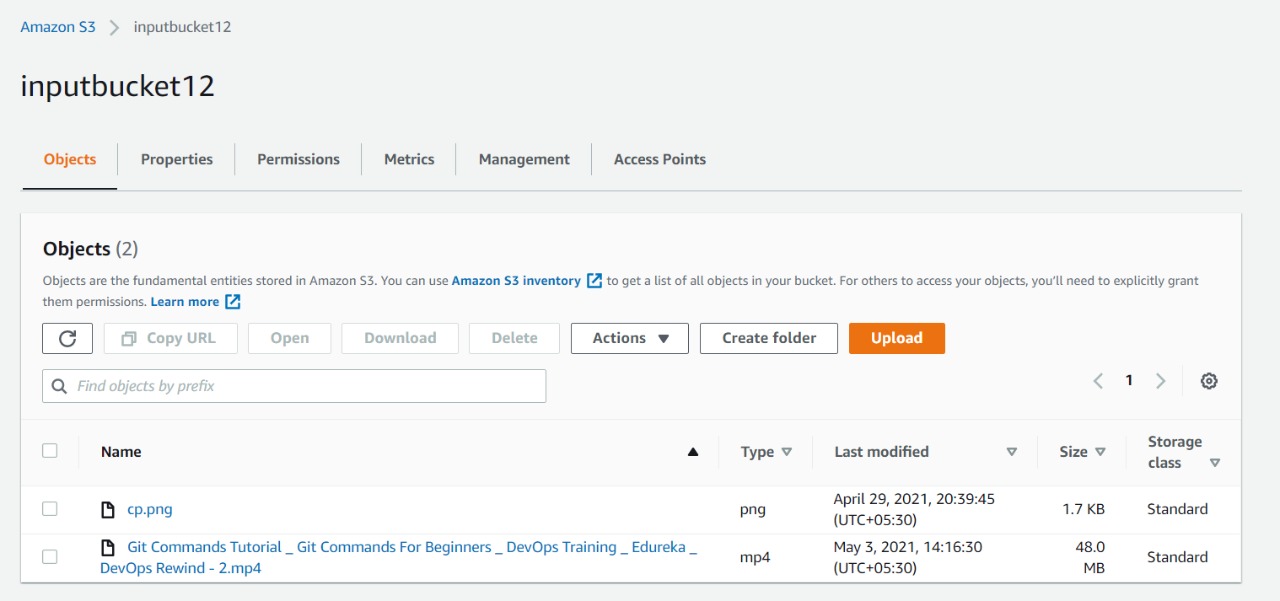The width and height of the screenshot is (1280, 601).
Task: Open the Permissions tab
Action: coord(298,159)
